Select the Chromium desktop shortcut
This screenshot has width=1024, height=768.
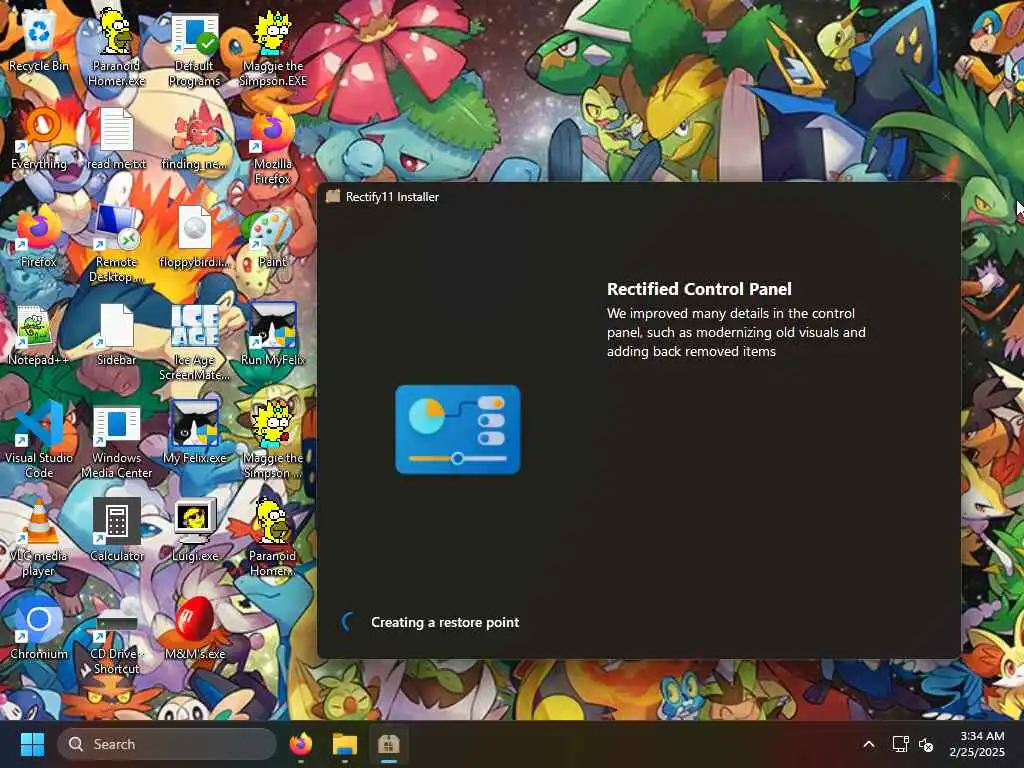(x=39, y=628)
